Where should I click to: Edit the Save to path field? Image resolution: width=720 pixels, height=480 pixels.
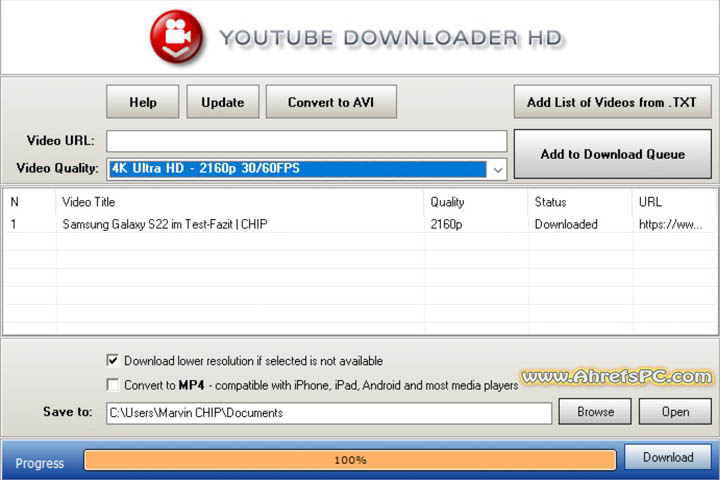(x=329, y=413)
